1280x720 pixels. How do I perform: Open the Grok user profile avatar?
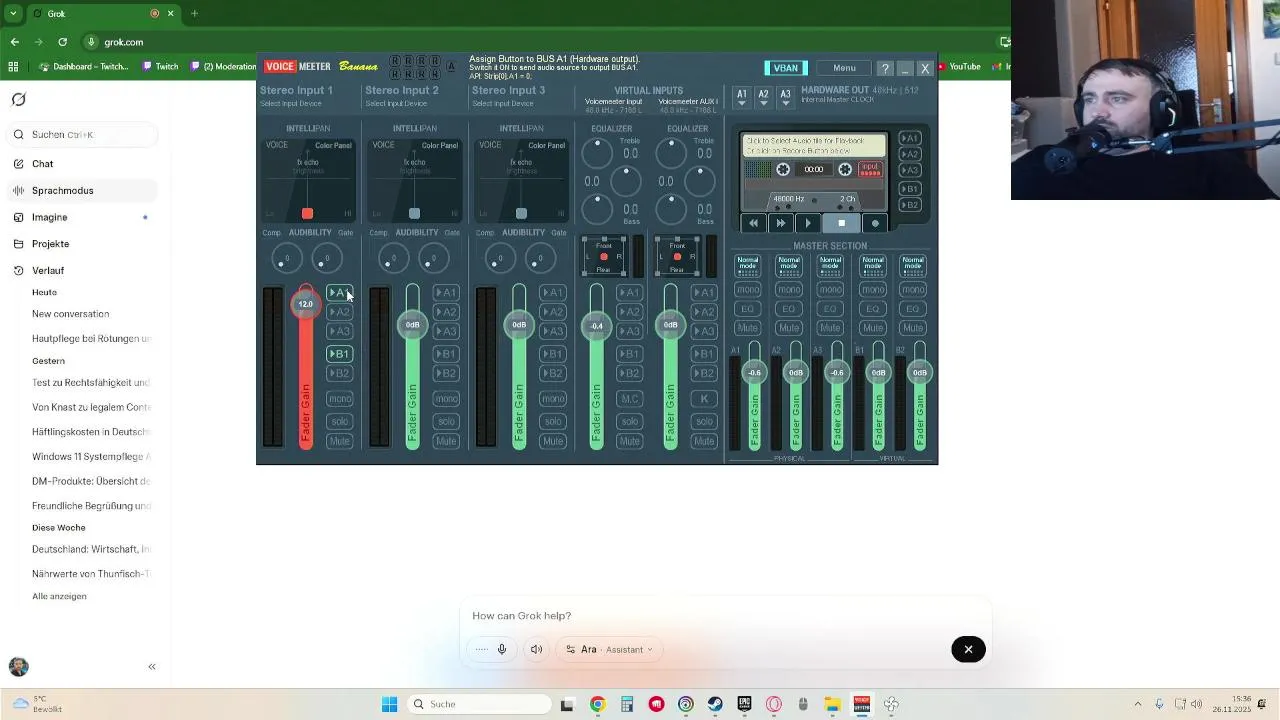point(18,666)
